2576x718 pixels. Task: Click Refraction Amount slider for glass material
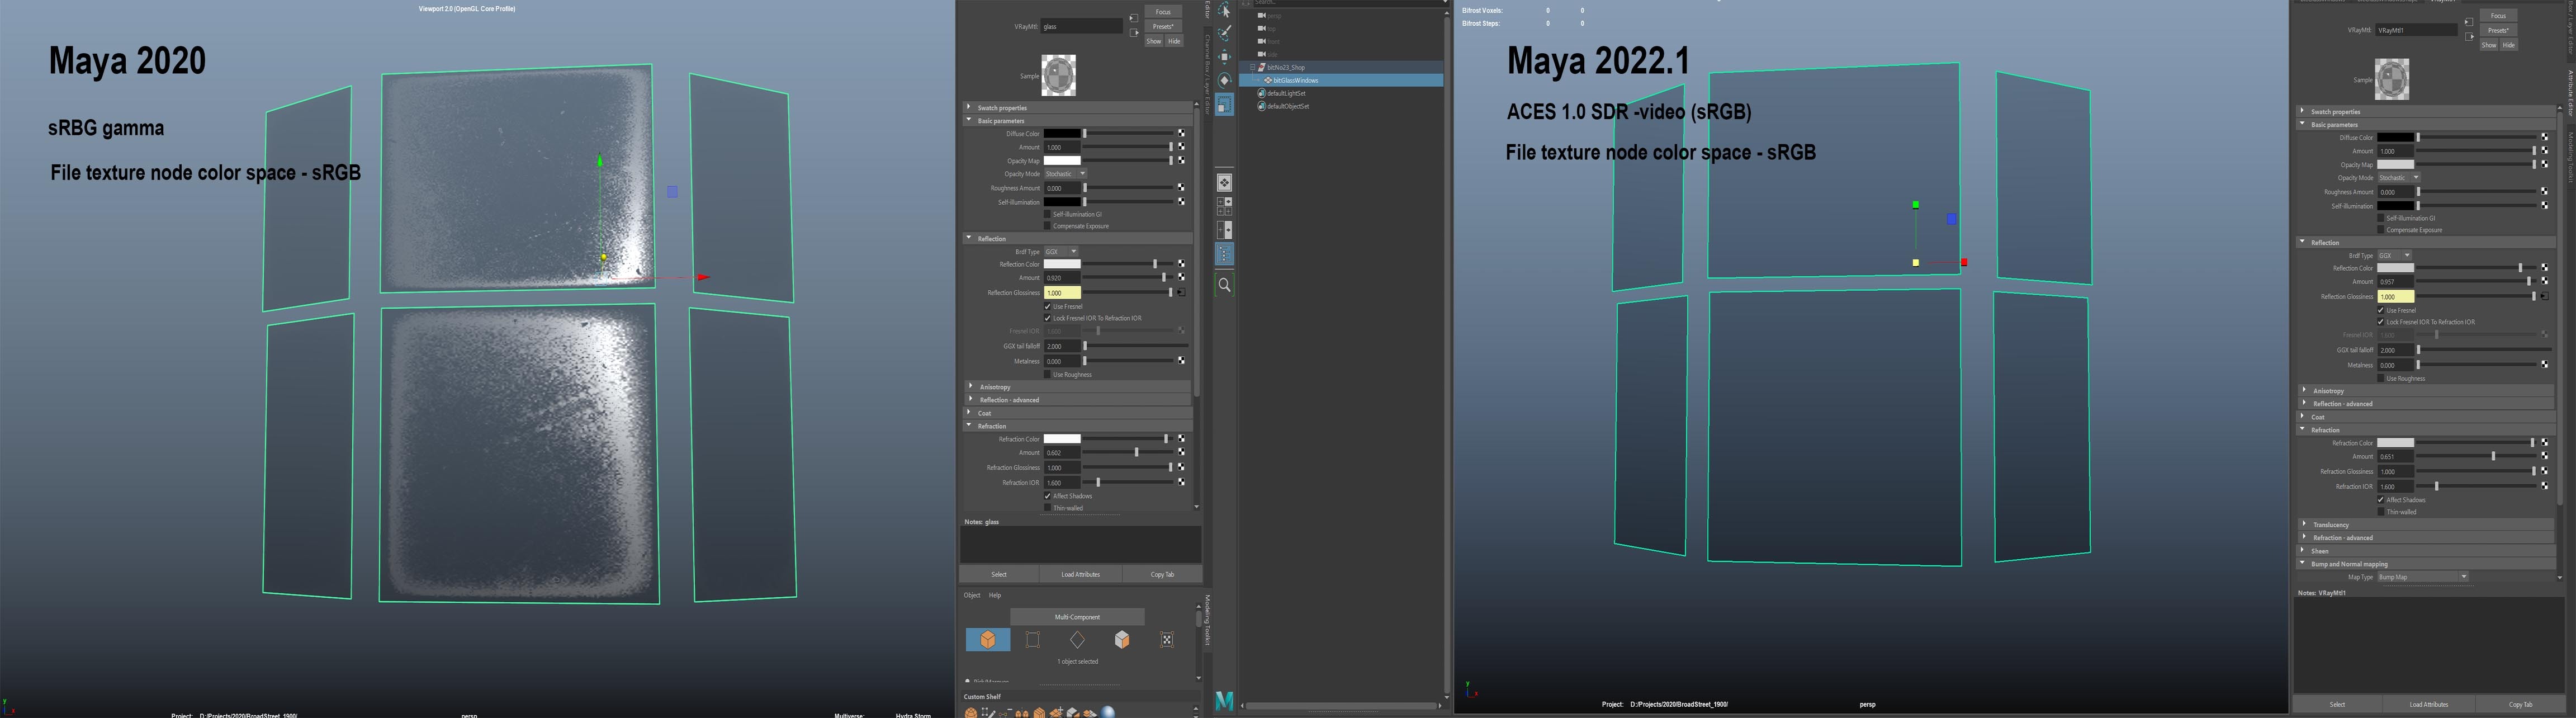[x=1129, y=453]
